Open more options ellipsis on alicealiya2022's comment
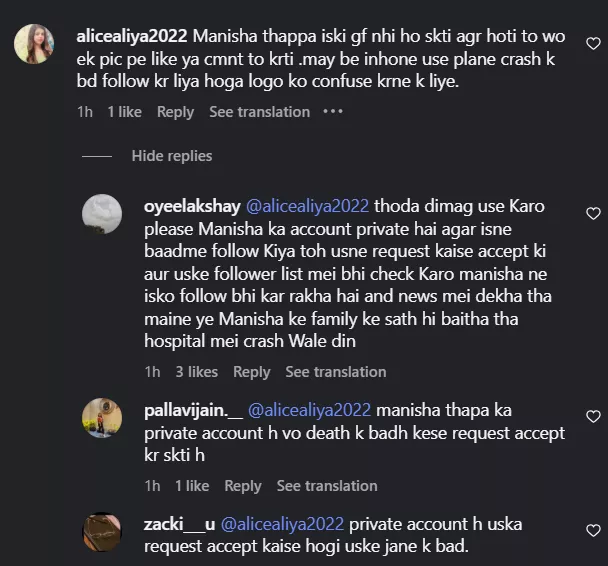 333,112
